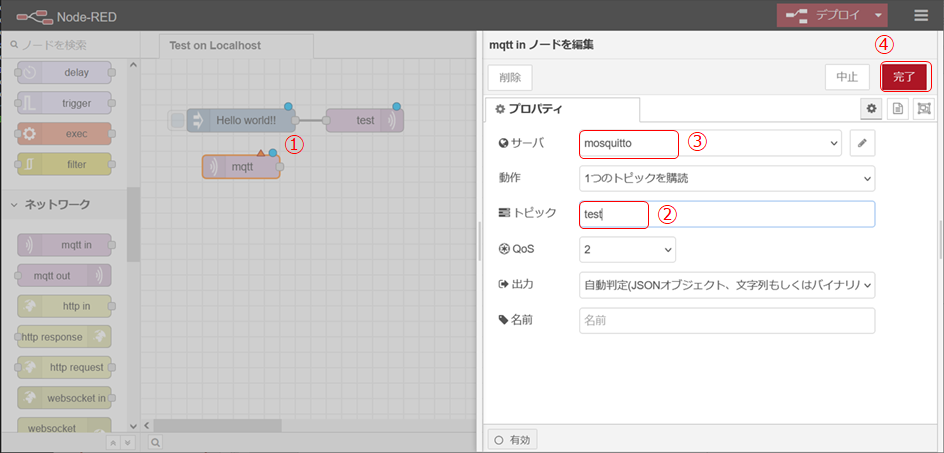Open the 動作 action dropdown
This screenshot has width=944, height=453.
click(x=727, y=179)
